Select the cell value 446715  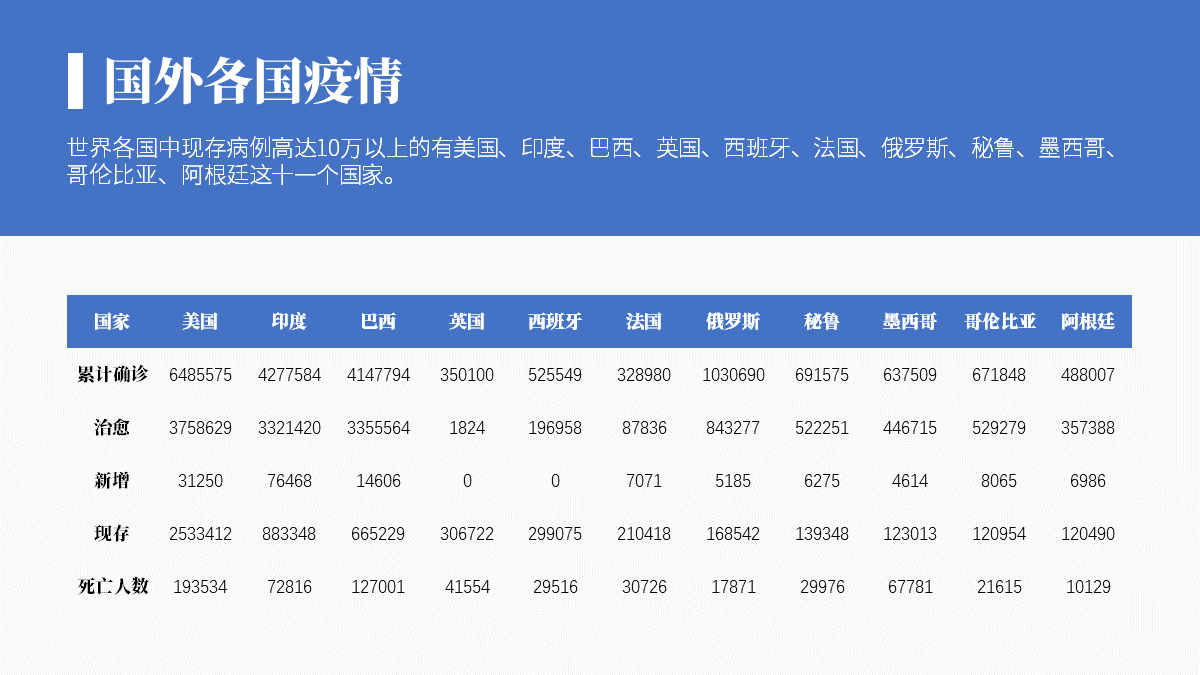point(910,428)
